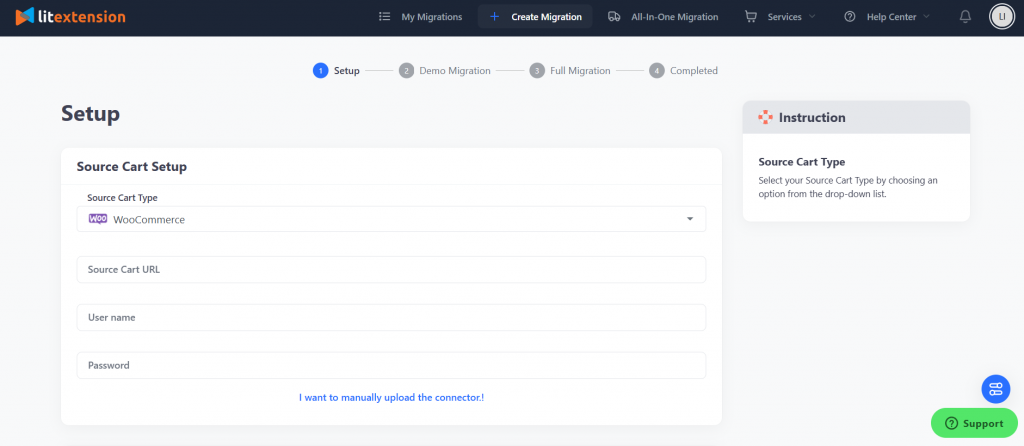1024x446 pixels.
Task: Expand the Help Center chevron
Action: (927, 17)
